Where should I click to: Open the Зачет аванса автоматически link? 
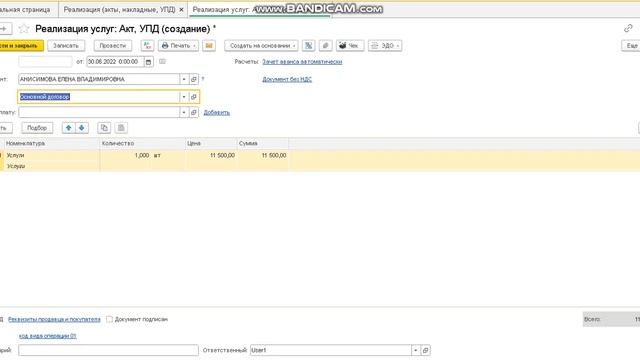302,62
